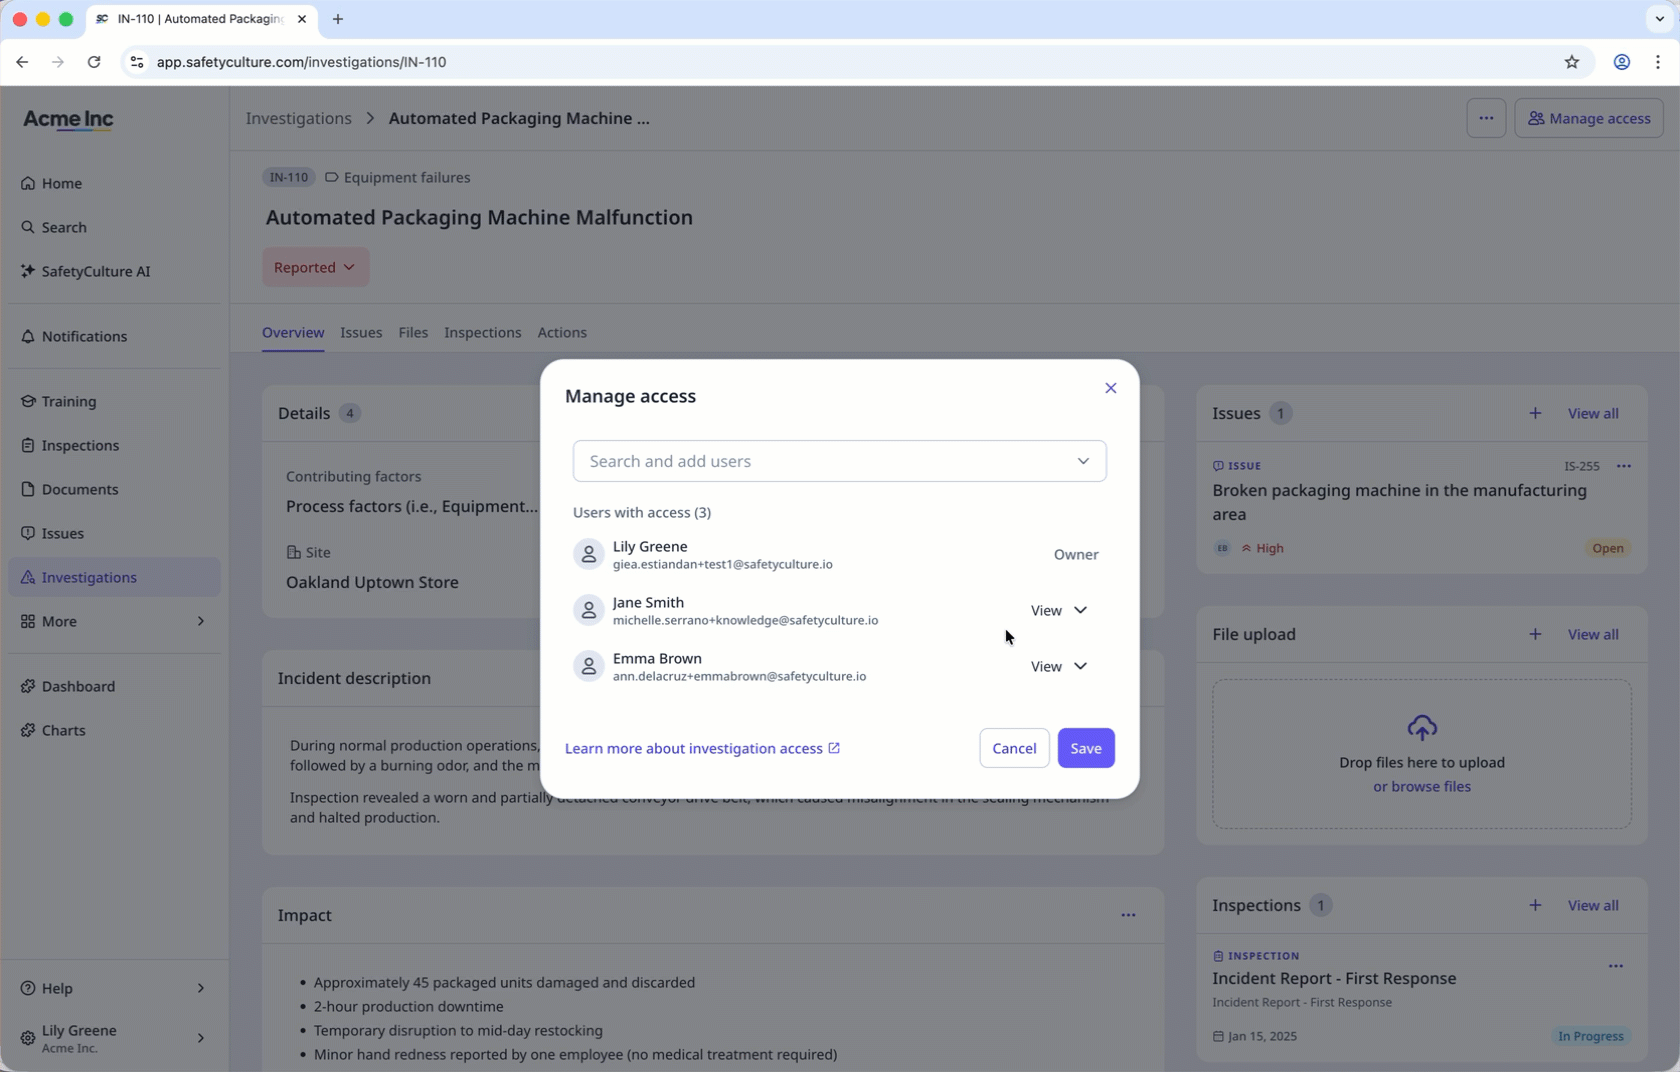Open Search from the sidebar
The width and height of the screenshot is (1680, 1072).
pyautogui.click(x=114, y=227)
